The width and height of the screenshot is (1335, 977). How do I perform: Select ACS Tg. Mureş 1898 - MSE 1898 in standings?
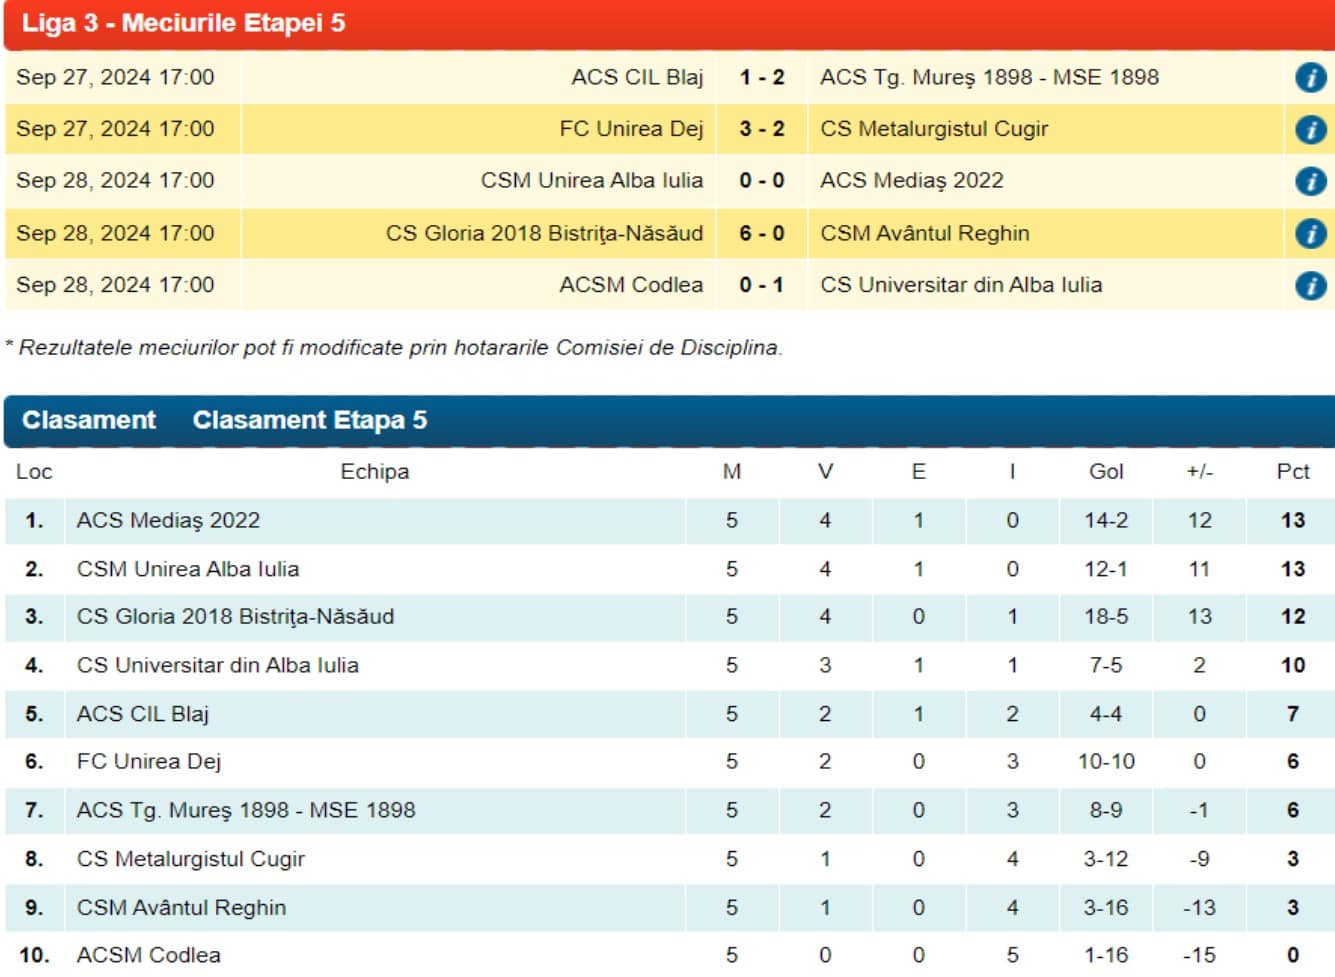coord(246,810)
